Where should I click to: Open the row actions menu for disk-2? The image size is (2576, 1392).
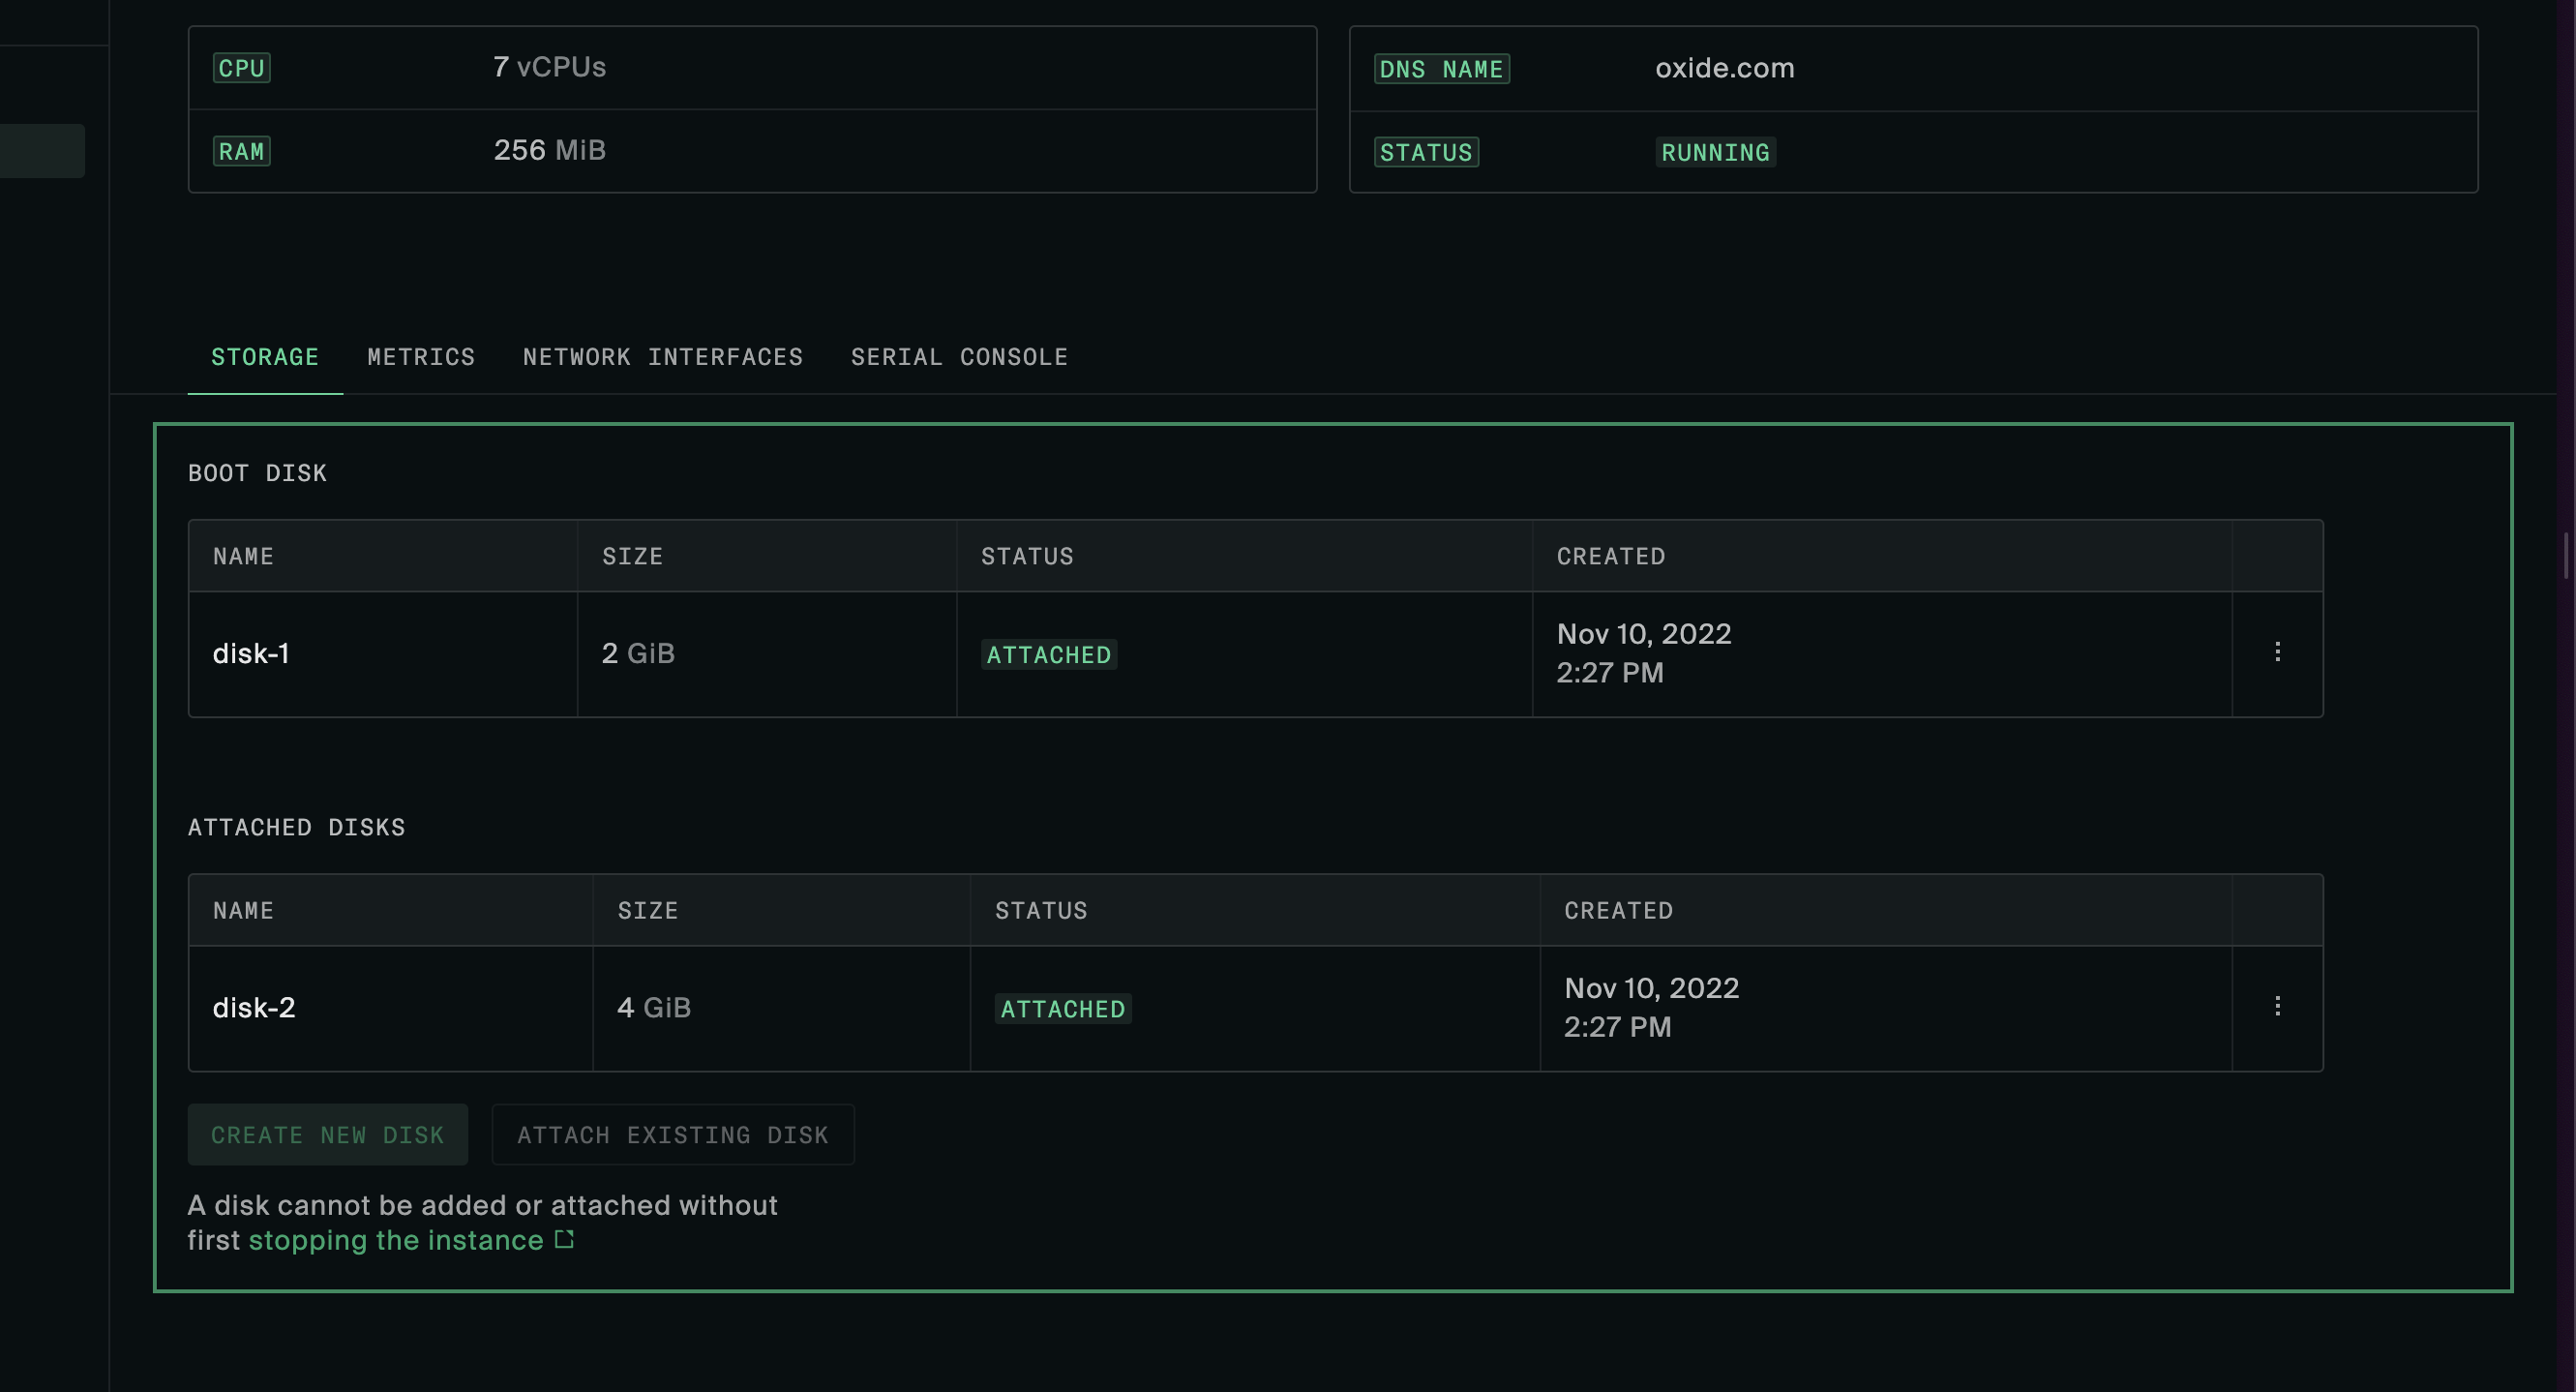pyautogui.click(x=2277, y=1006)
